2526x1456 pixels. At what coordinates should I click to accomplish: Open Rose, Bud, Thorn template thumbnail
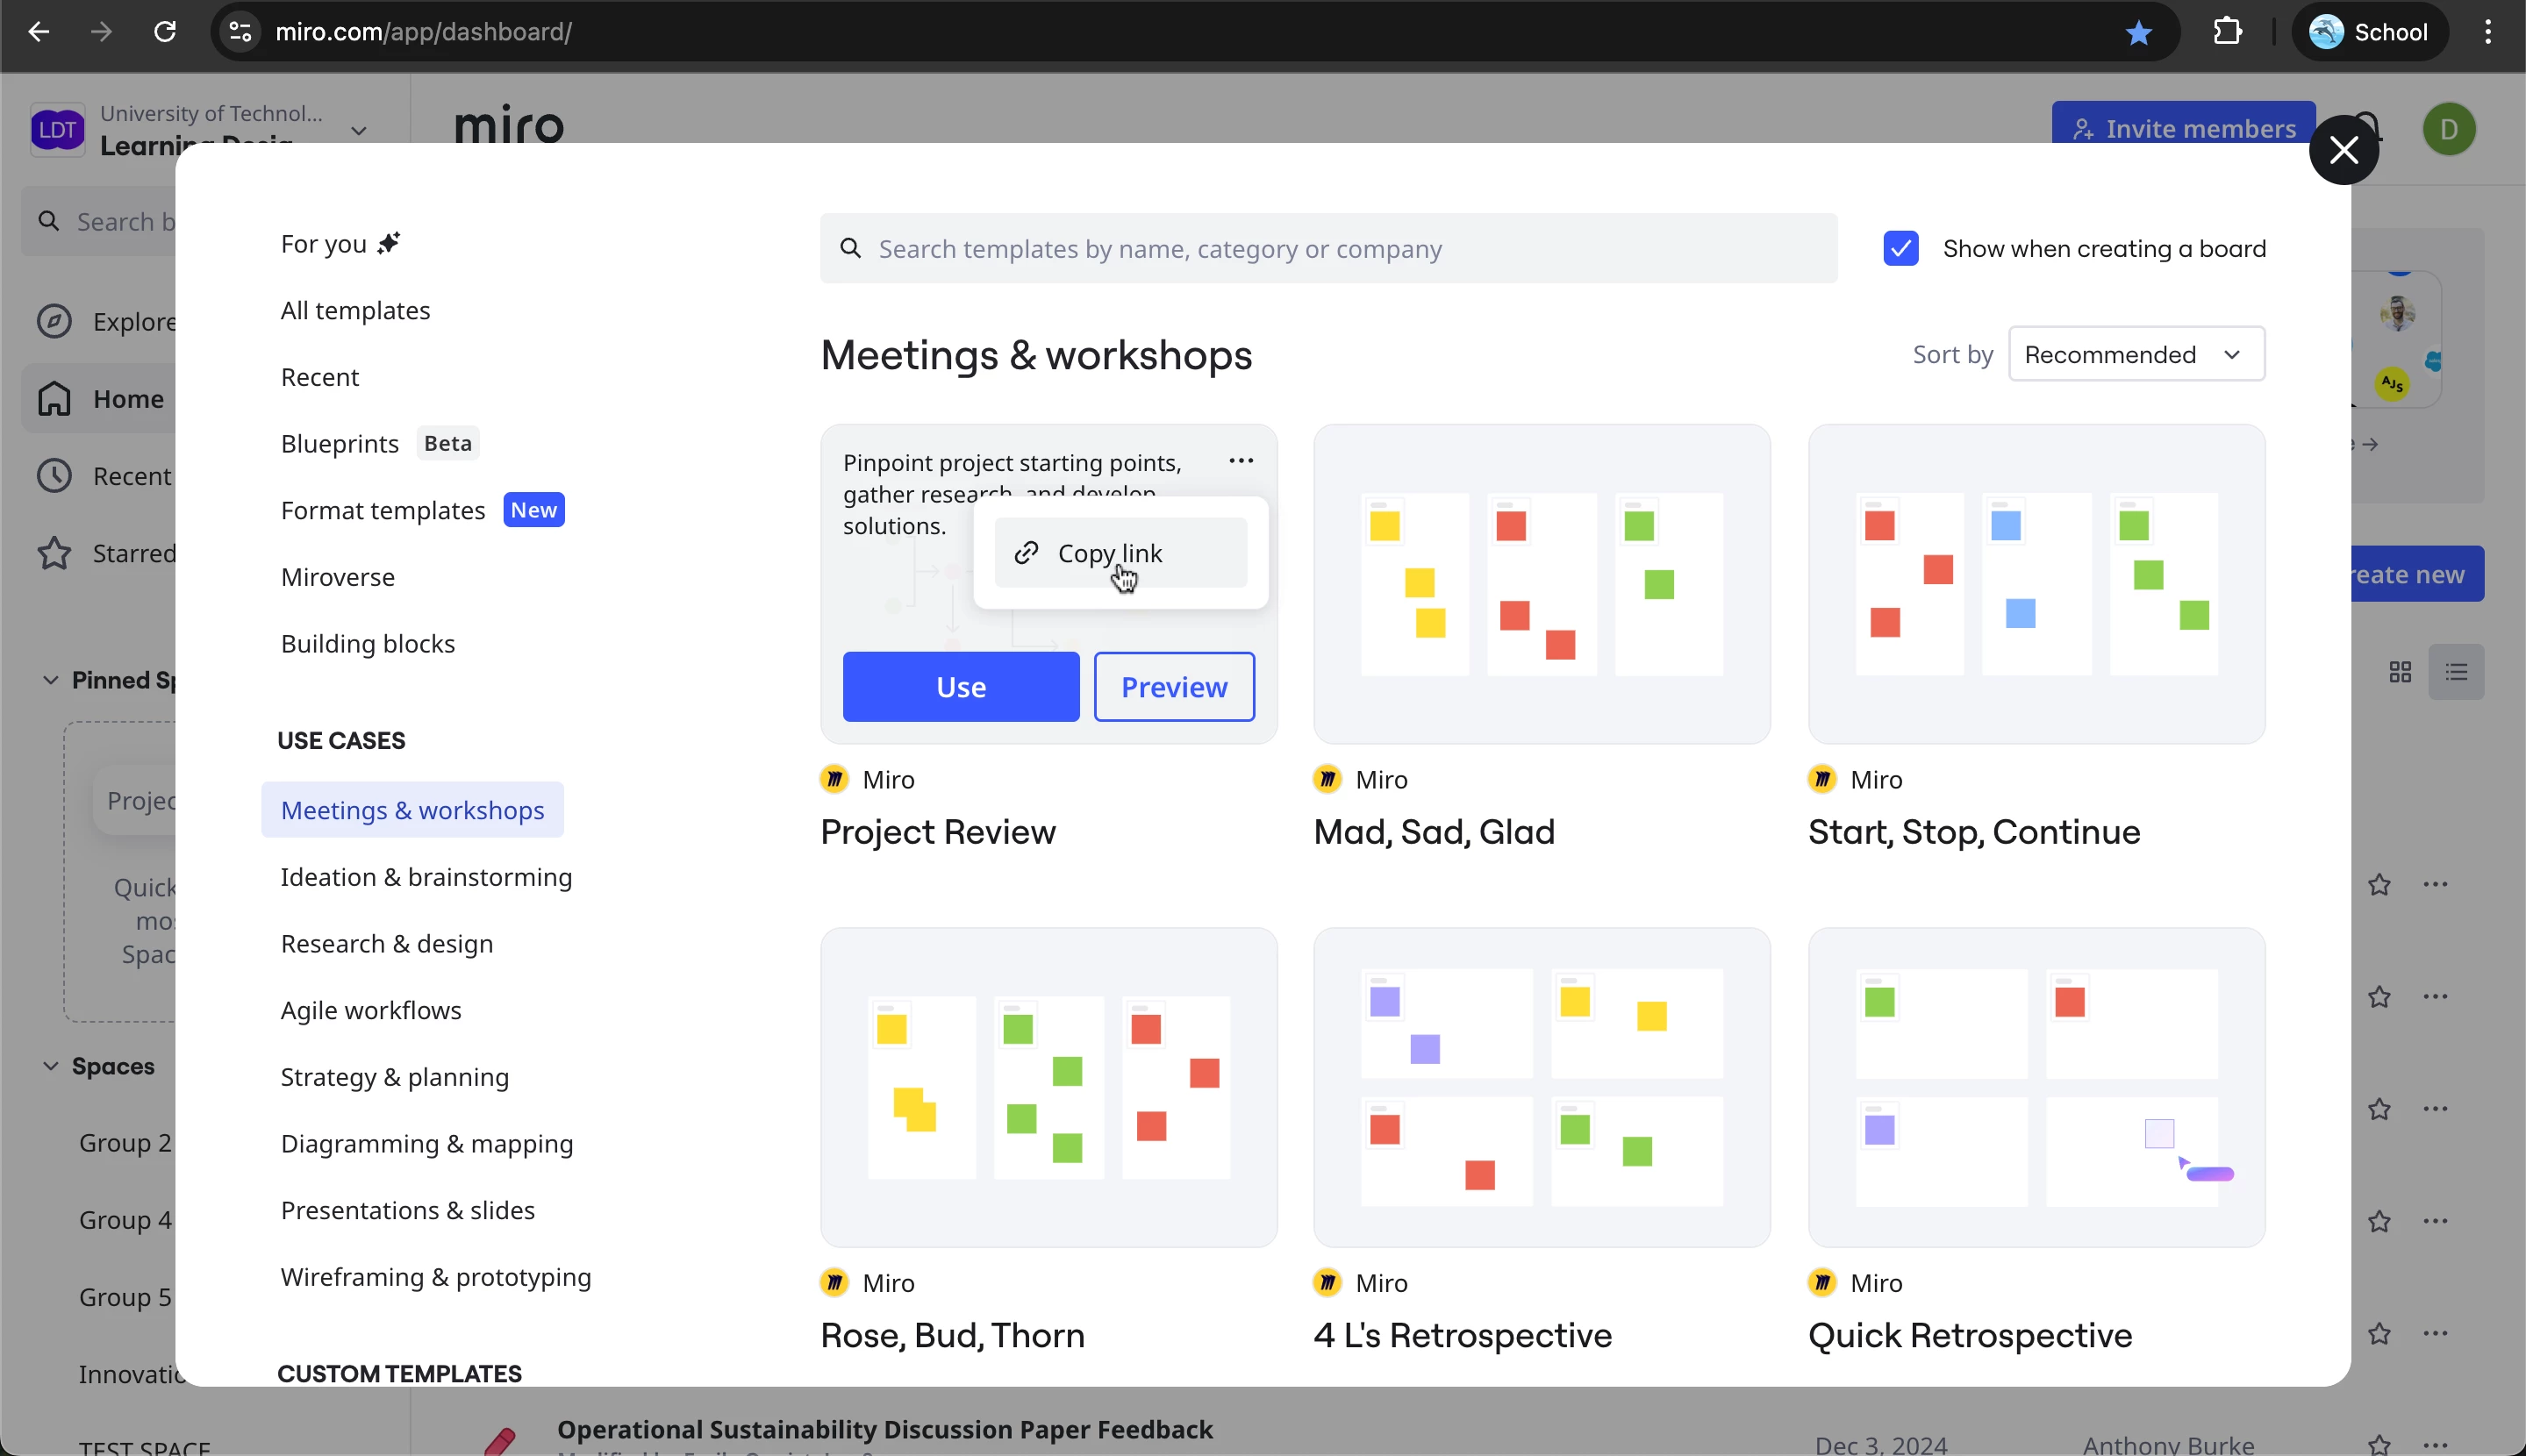tap(1048, 1087)
